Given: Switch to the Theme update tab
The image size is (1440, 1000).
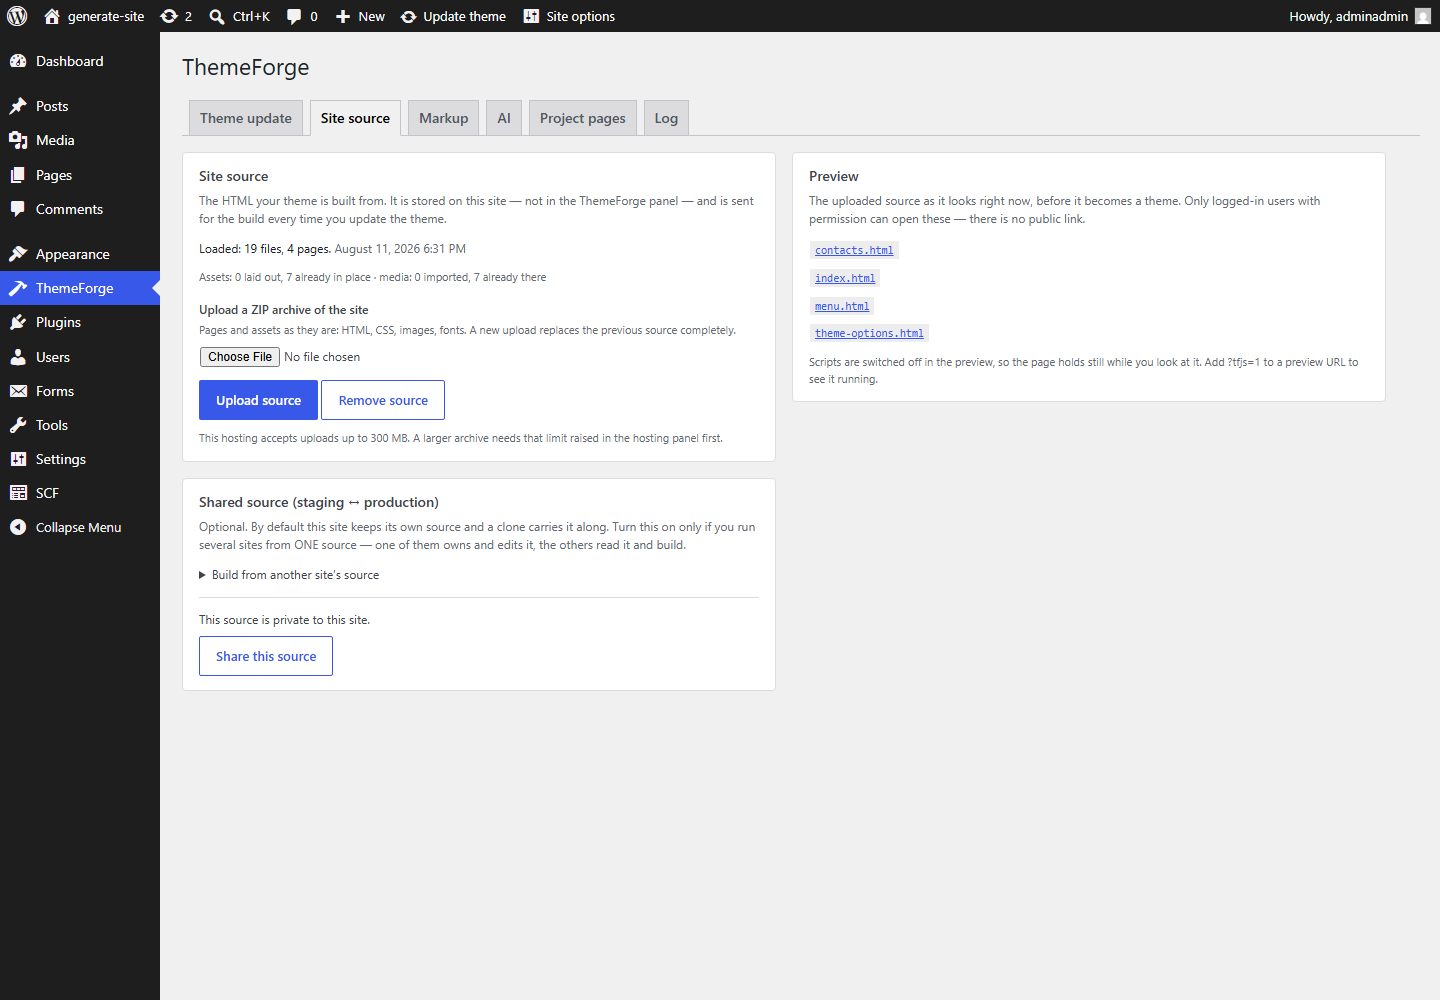Looking at the screenshot, I should tap(246, 118).
